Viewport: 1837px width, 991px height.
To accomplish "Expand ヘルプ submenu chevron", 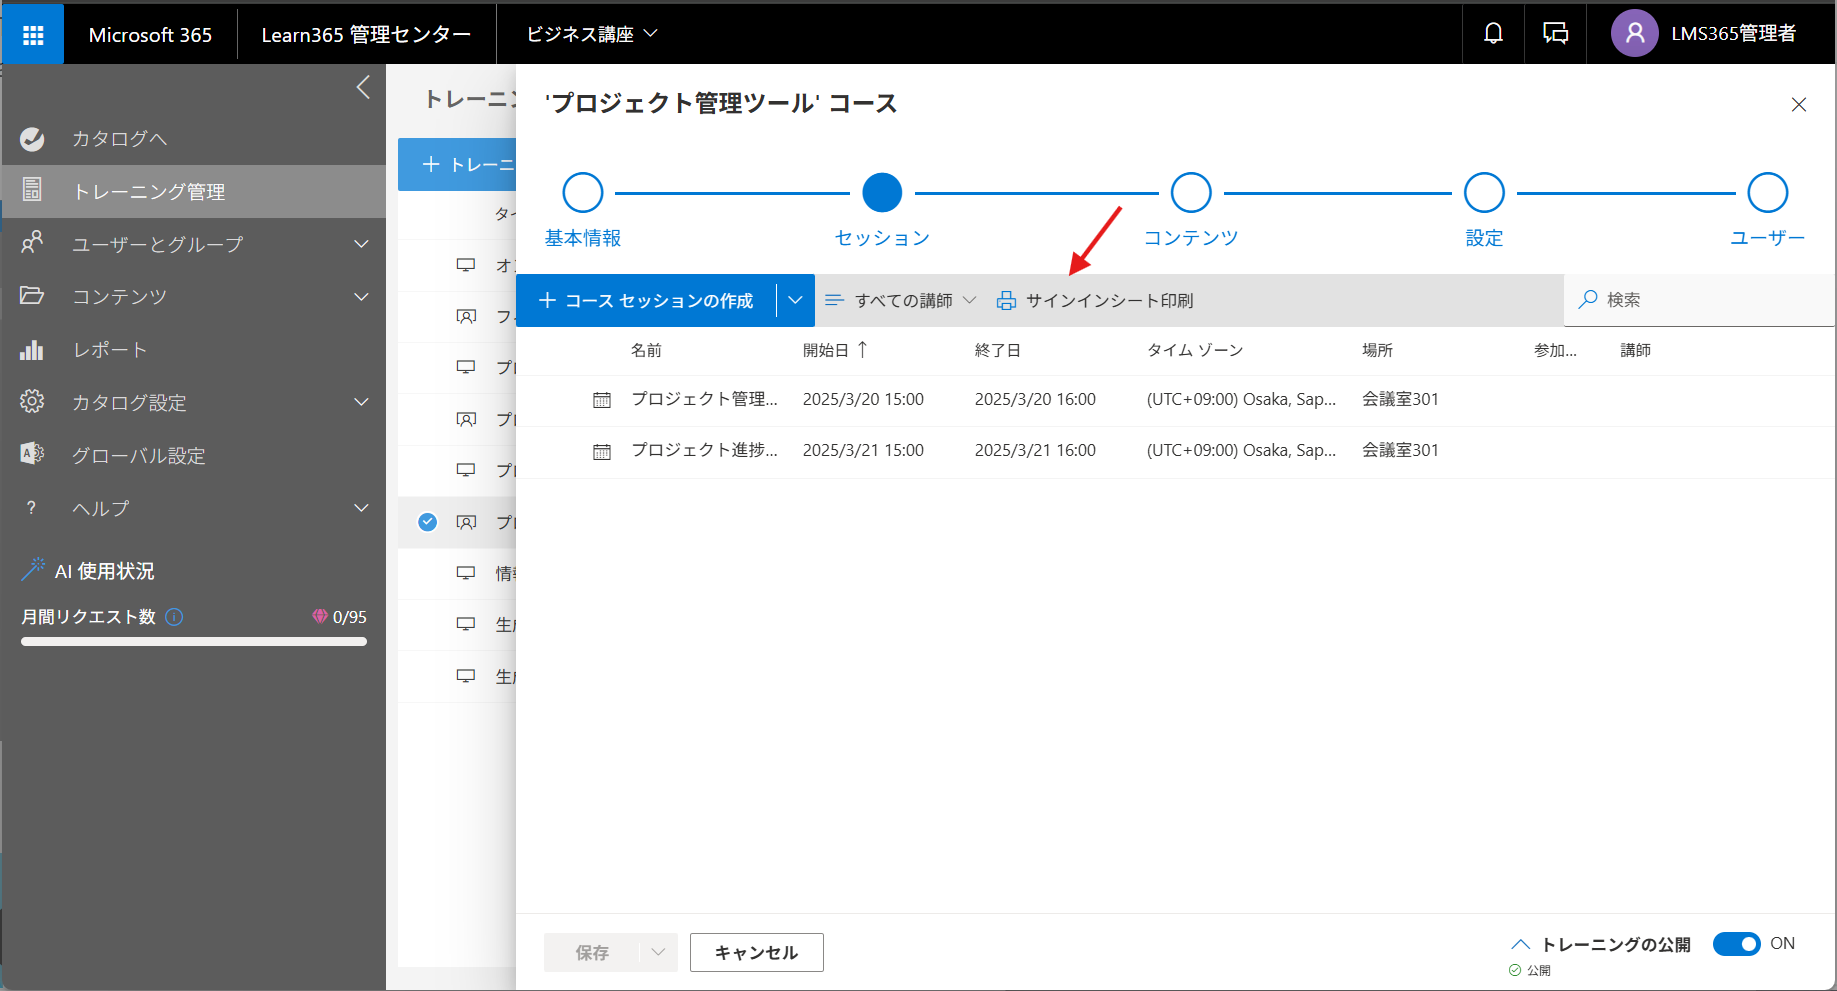I will 362,508.
